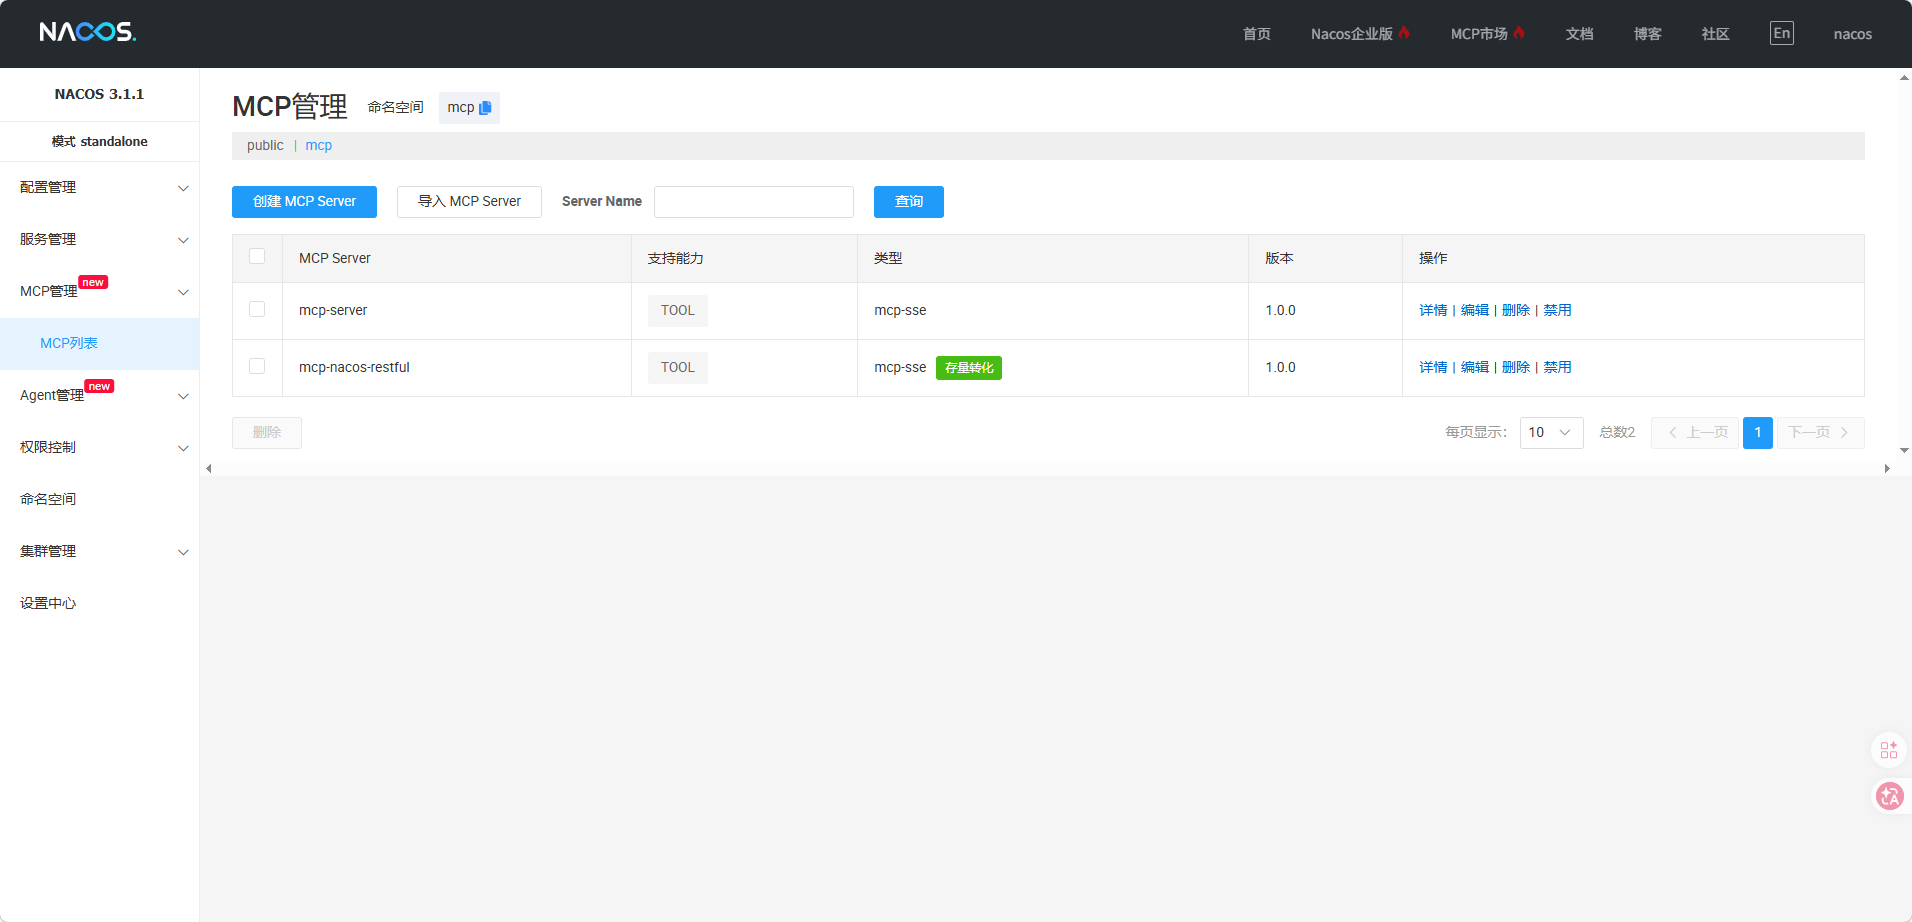Expand 服务管理 sidebar menu
1912x922 pixels.
100,240
